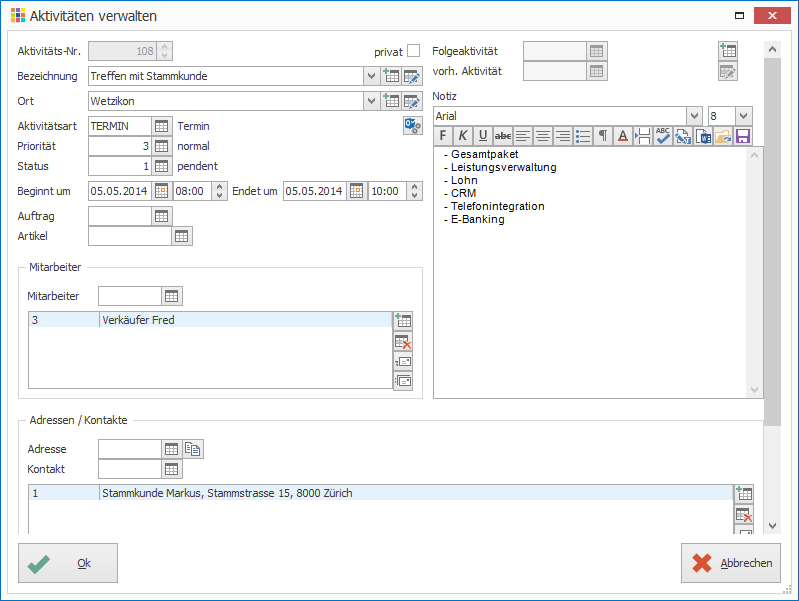Open Auftrag lookup table
The image size is (799, 601).
coord(162,216)
